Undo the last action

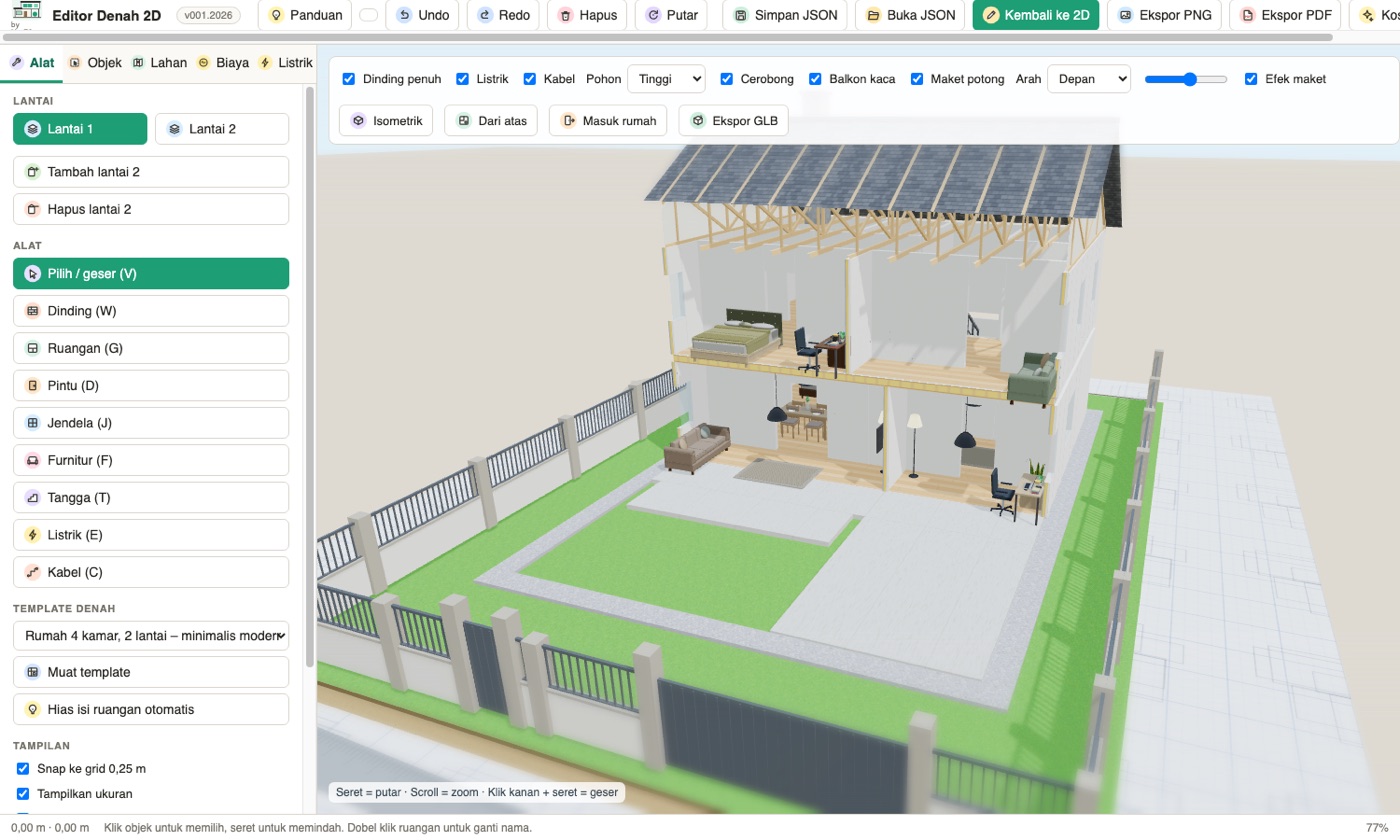click(x=422, y=15)
